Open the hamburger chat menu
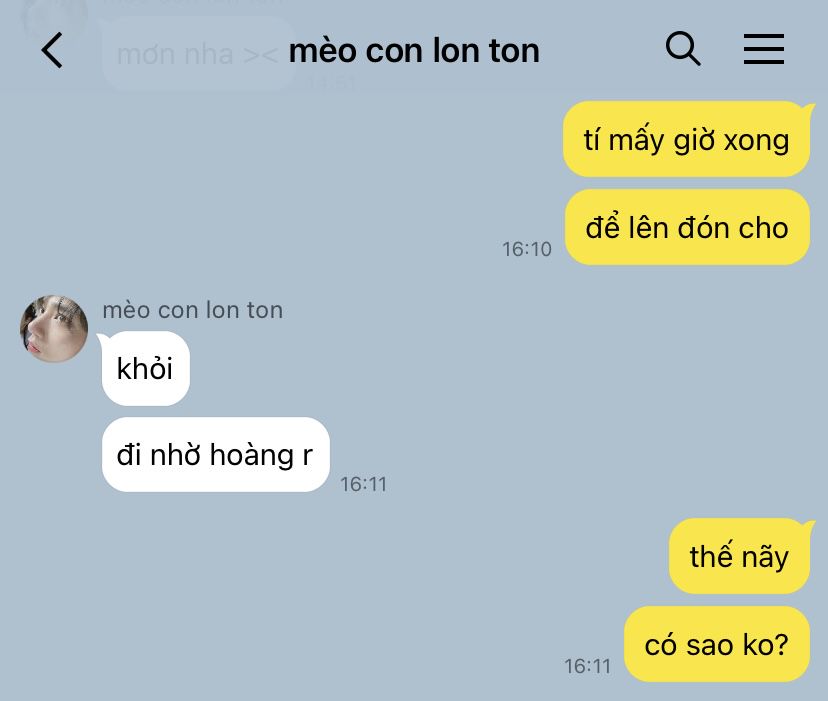 coord(764,49)
